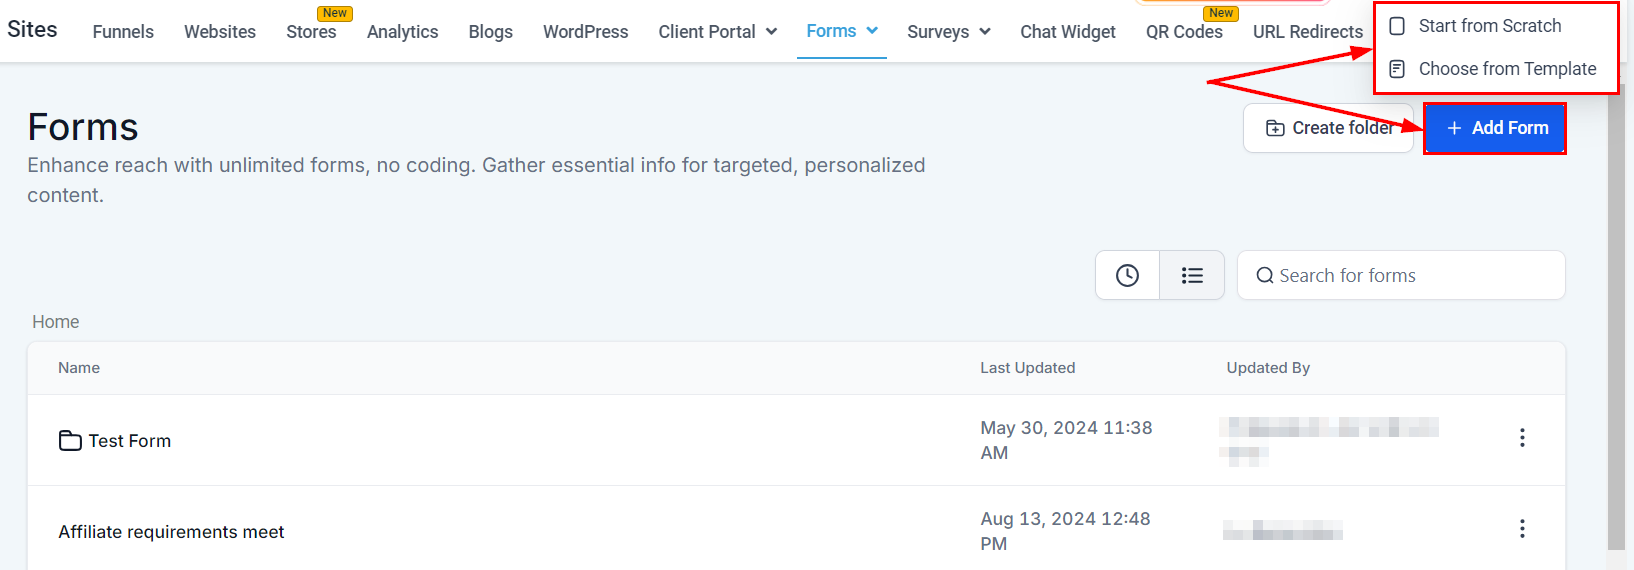Click the clock recent-view icon
This screenshot has height=570, width=1634.
[x=1127, y=275]
